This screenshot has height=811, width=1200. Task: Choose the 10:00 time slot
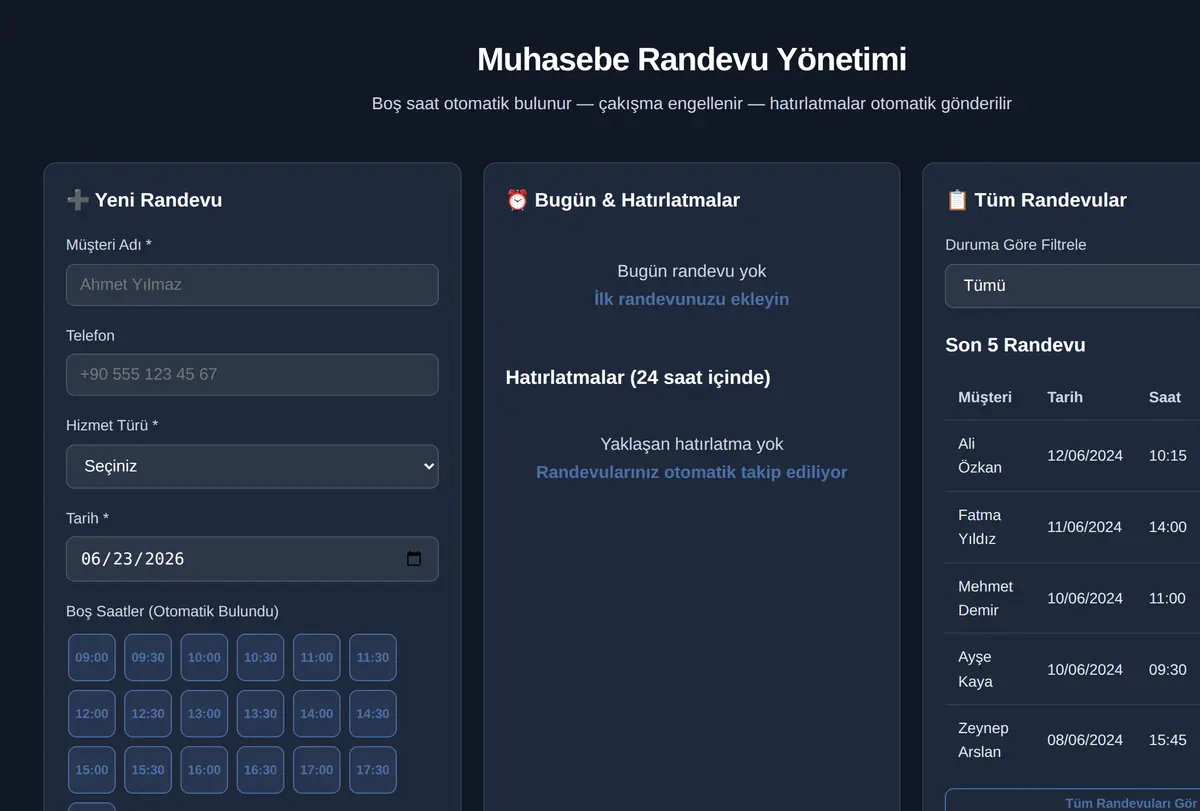204,658
